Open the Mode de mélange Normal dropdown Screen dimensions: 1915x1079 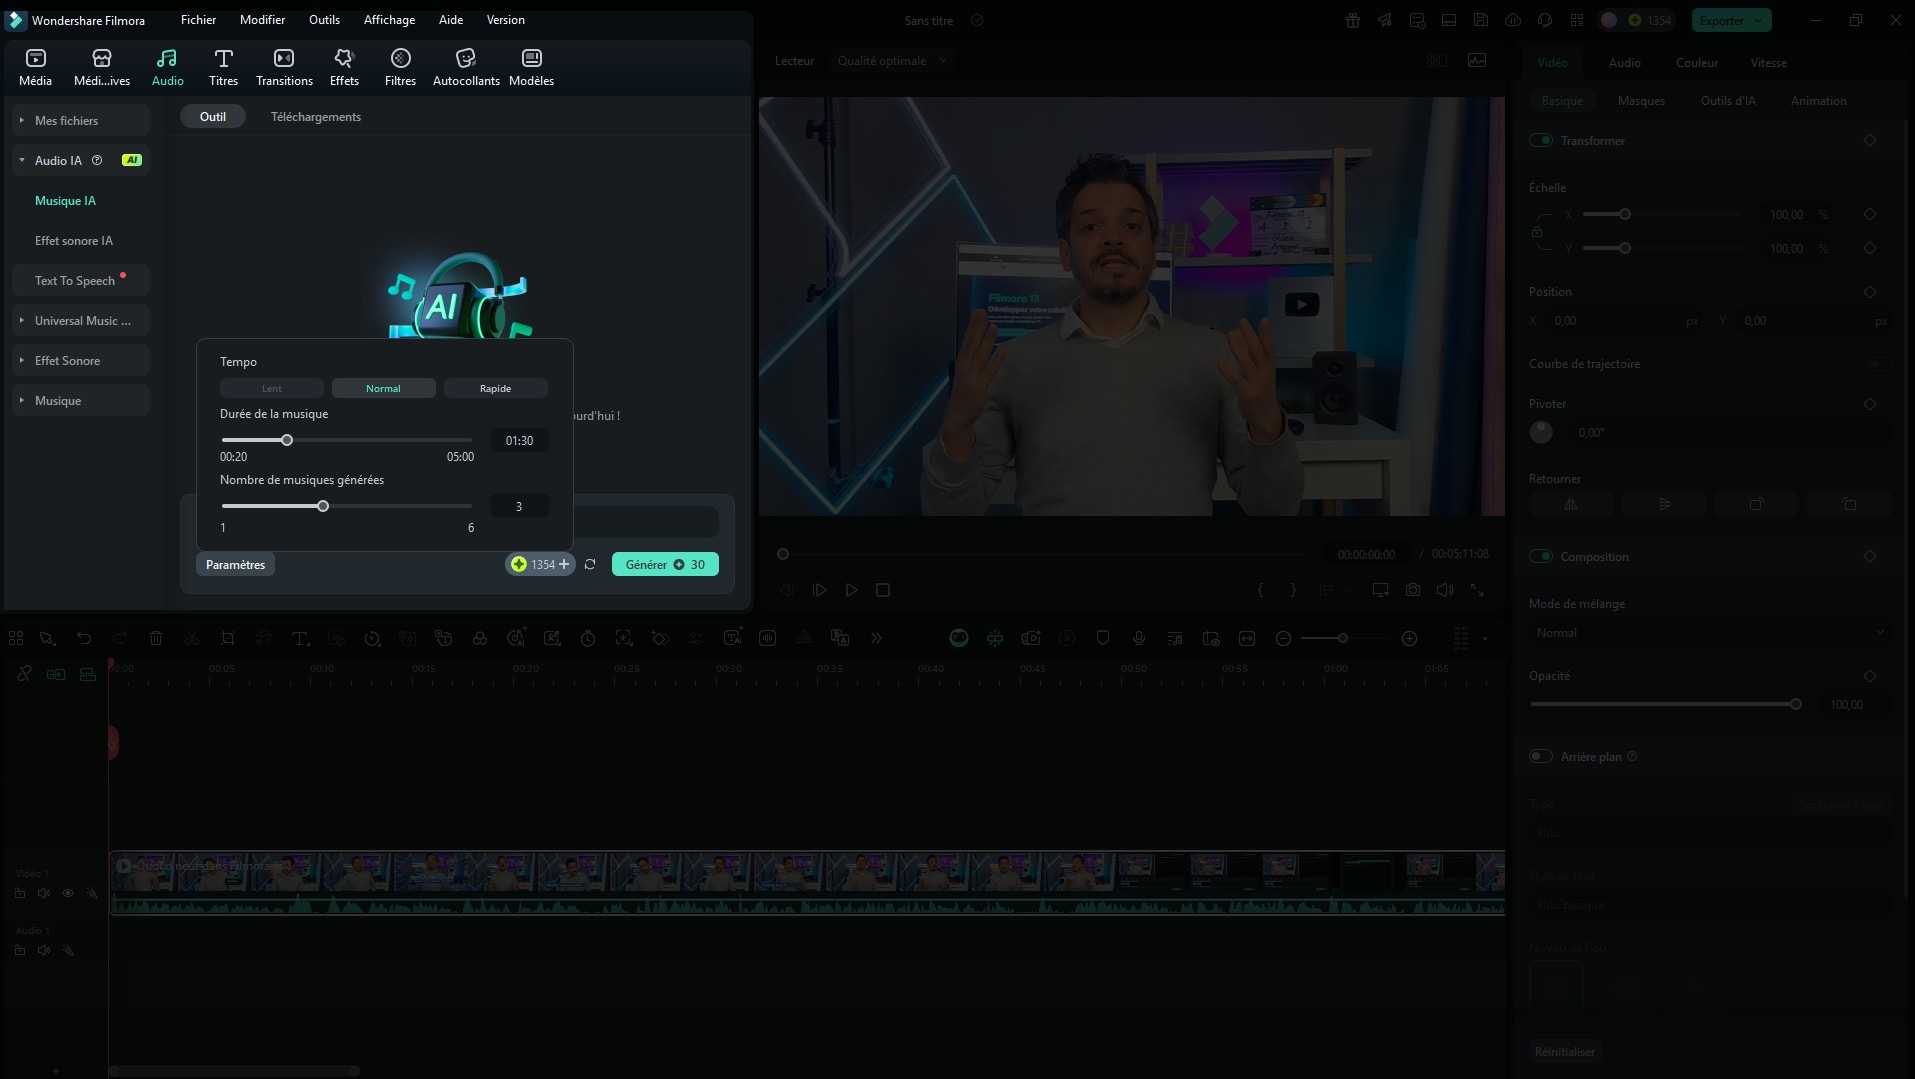coord(1710,633)
